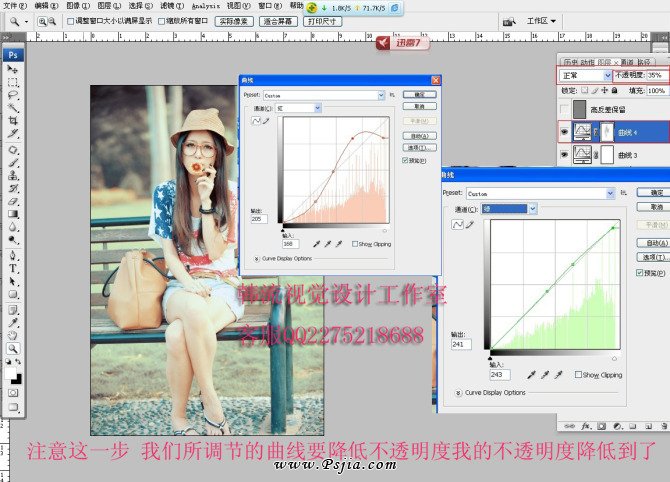This screenshot has width=670, height=482.
Task: Toggle Show Clipping in green Curves dialog
Action: pos(578,374)
